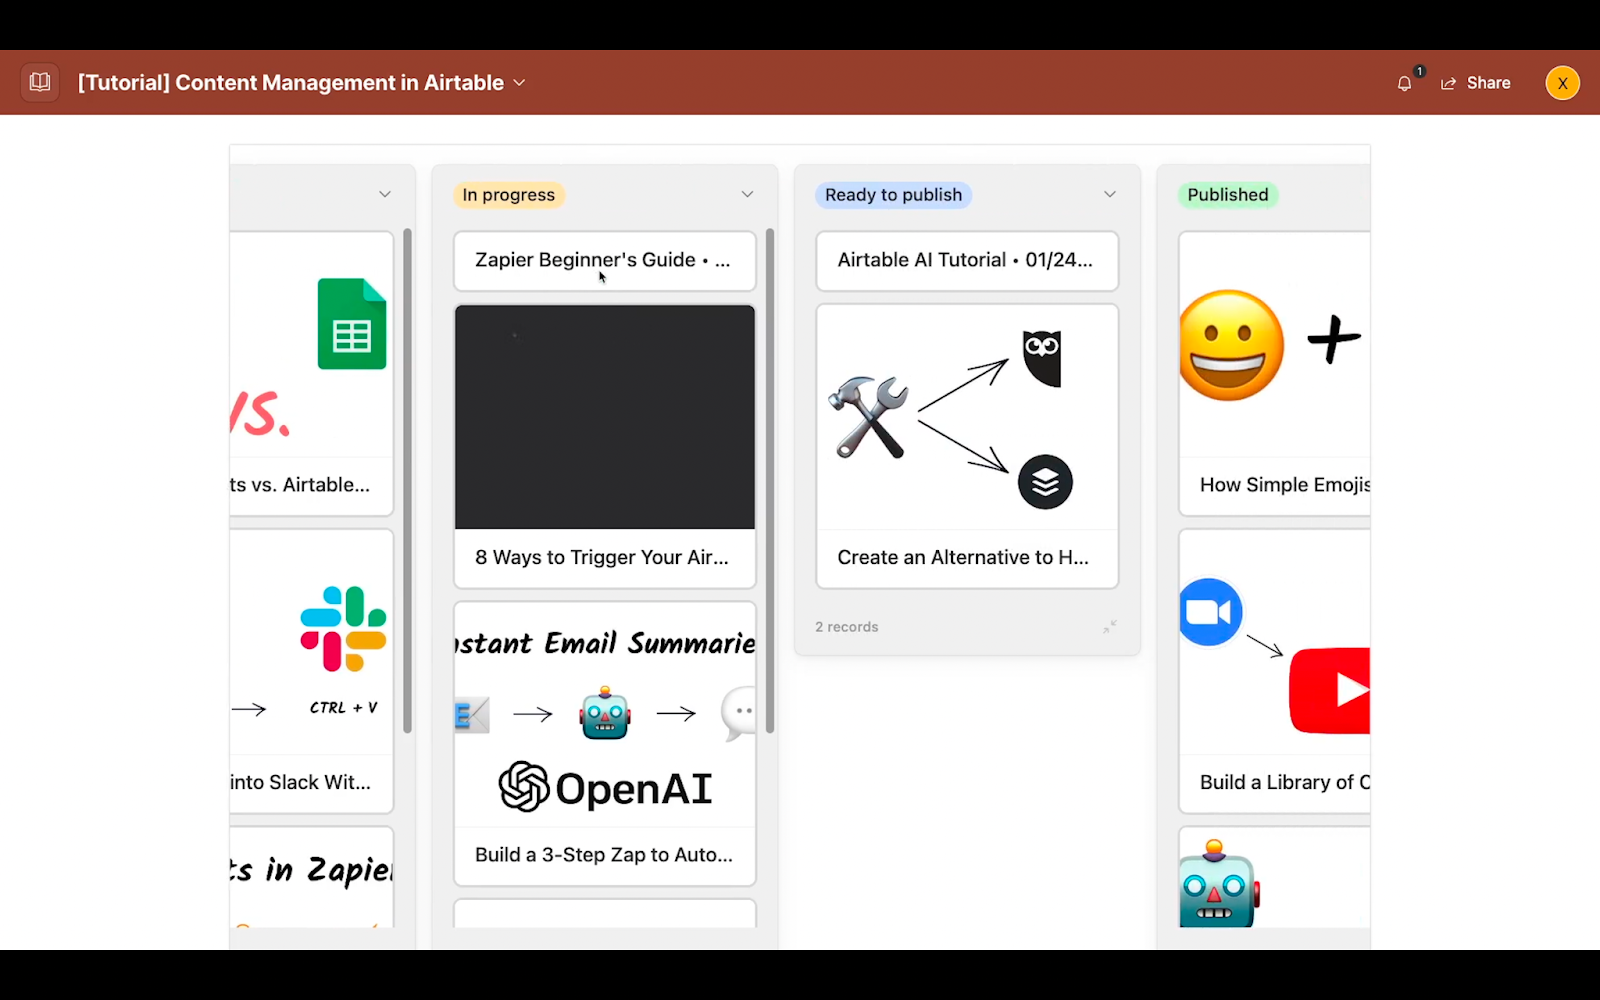Click the Published status label
The image size is (1600, 1000).
1228,195
